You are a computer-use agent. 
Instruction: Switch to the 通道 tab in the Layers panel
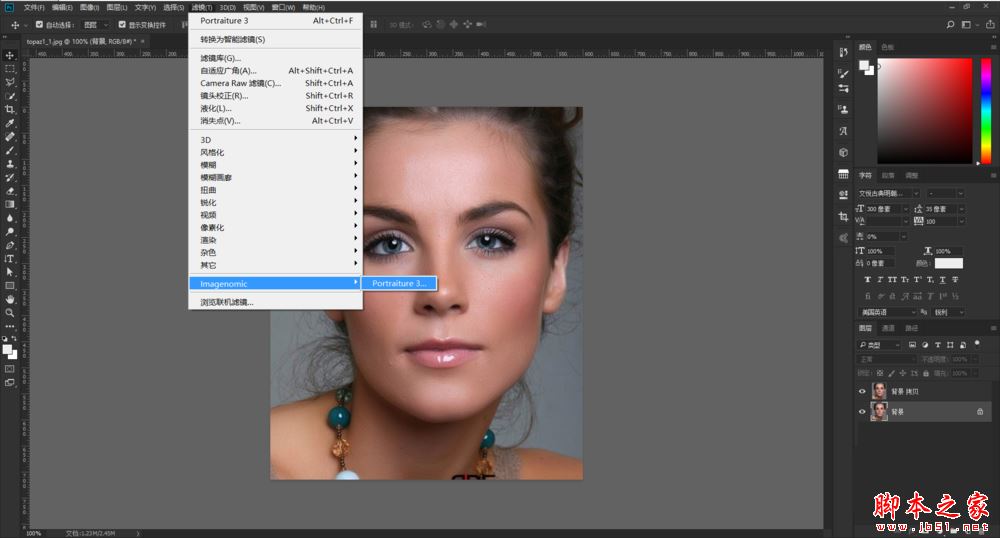(x=888, y=328)
